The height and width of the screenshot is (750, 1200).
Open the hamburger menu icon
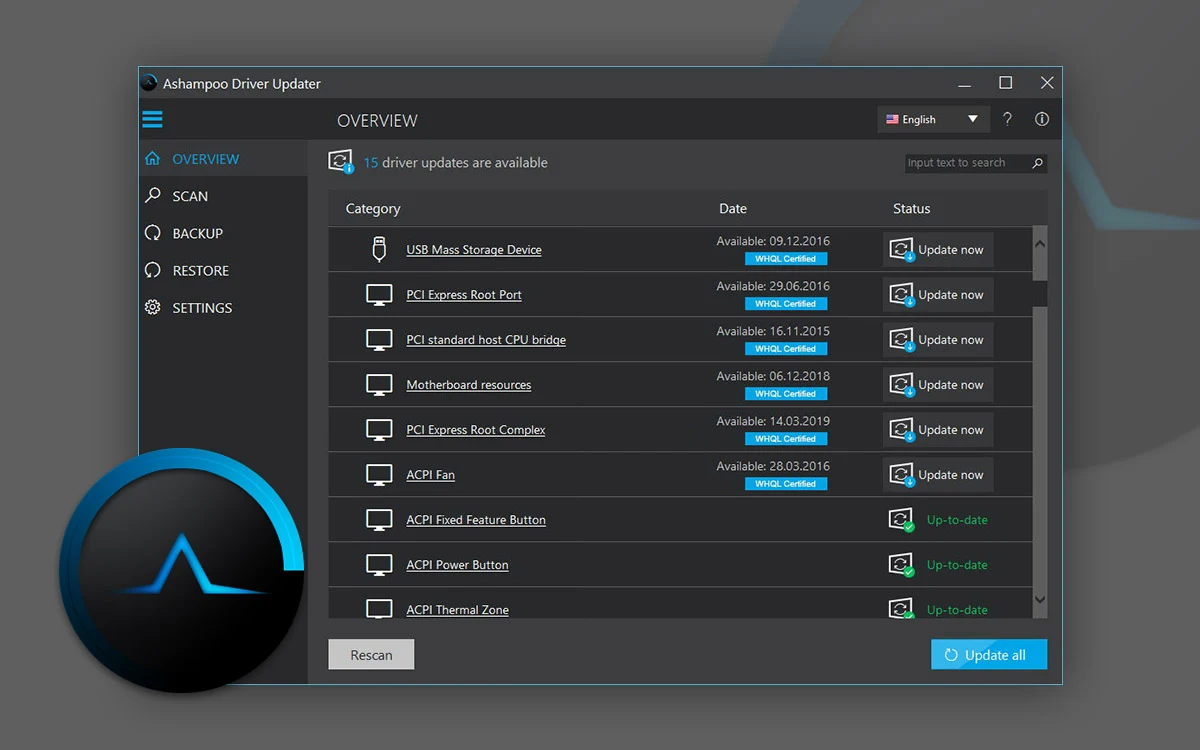tap(152, 120)
